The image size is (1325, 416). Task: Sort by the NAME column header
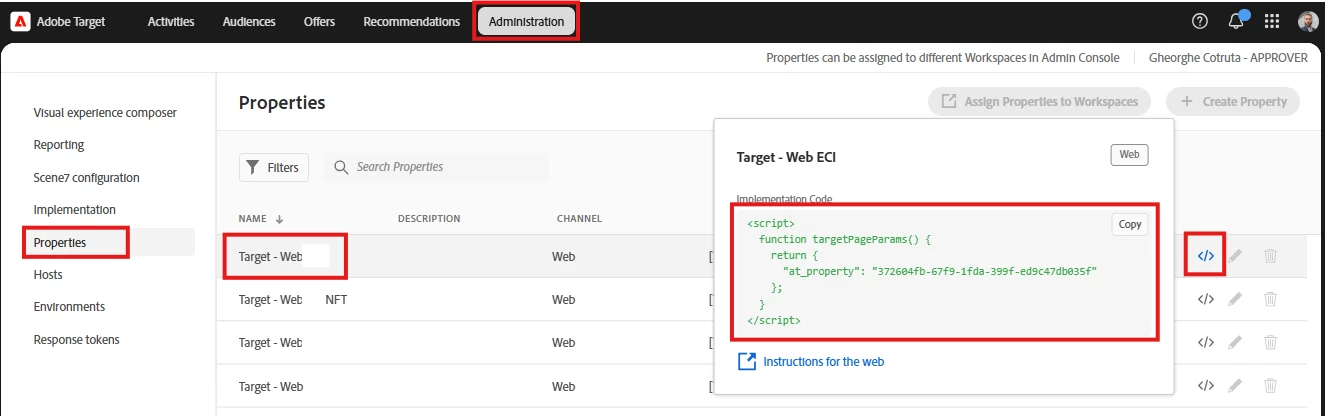tap(260, 219)
